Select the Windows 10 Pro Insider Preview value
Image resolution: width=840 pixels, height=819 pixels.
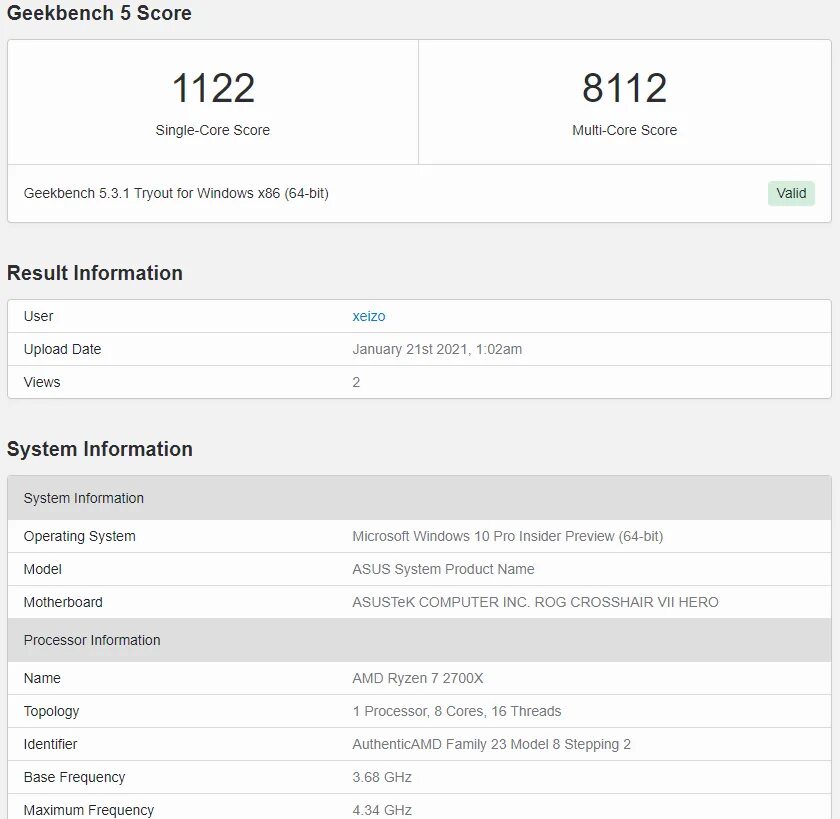[x=507, y=536]
